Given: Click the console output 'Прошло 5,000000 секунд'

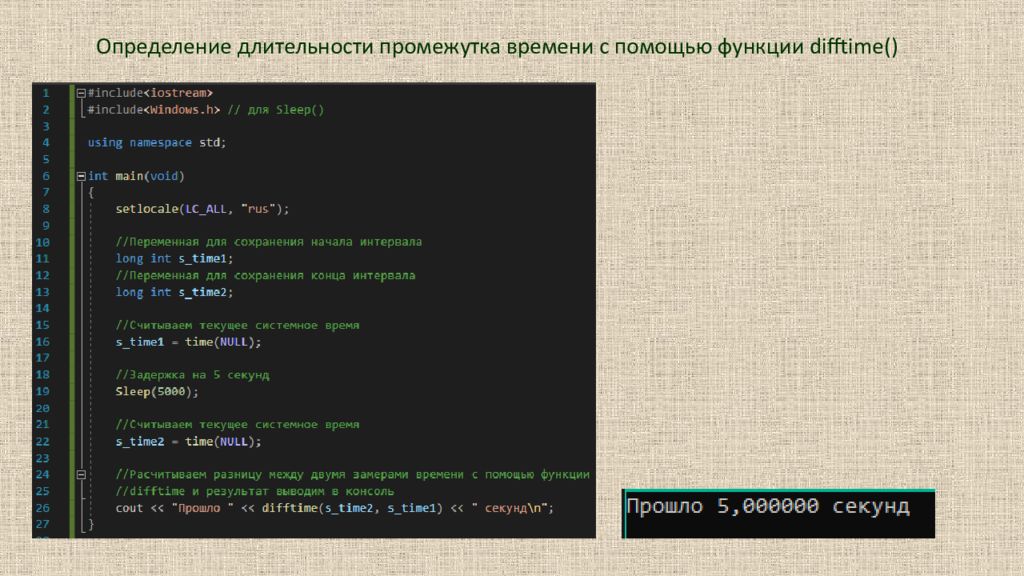Looking at the screenshot, I should pos(768,507).
